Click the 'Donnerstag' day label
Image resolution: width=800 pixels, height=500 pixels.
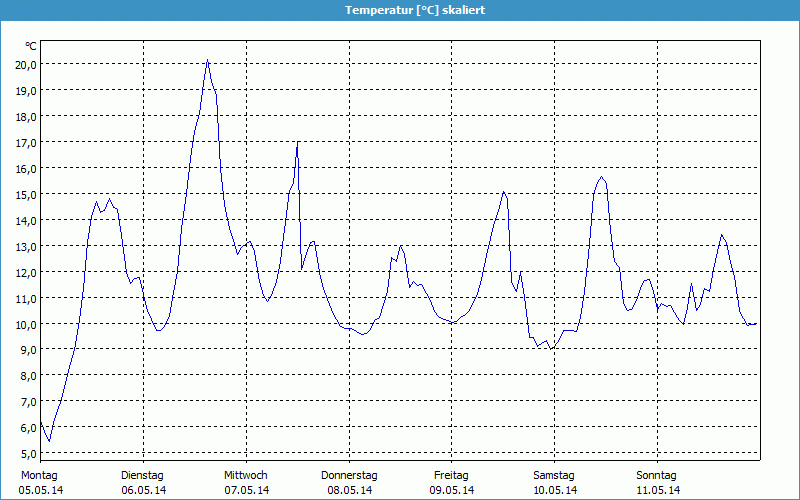point(349,475)
